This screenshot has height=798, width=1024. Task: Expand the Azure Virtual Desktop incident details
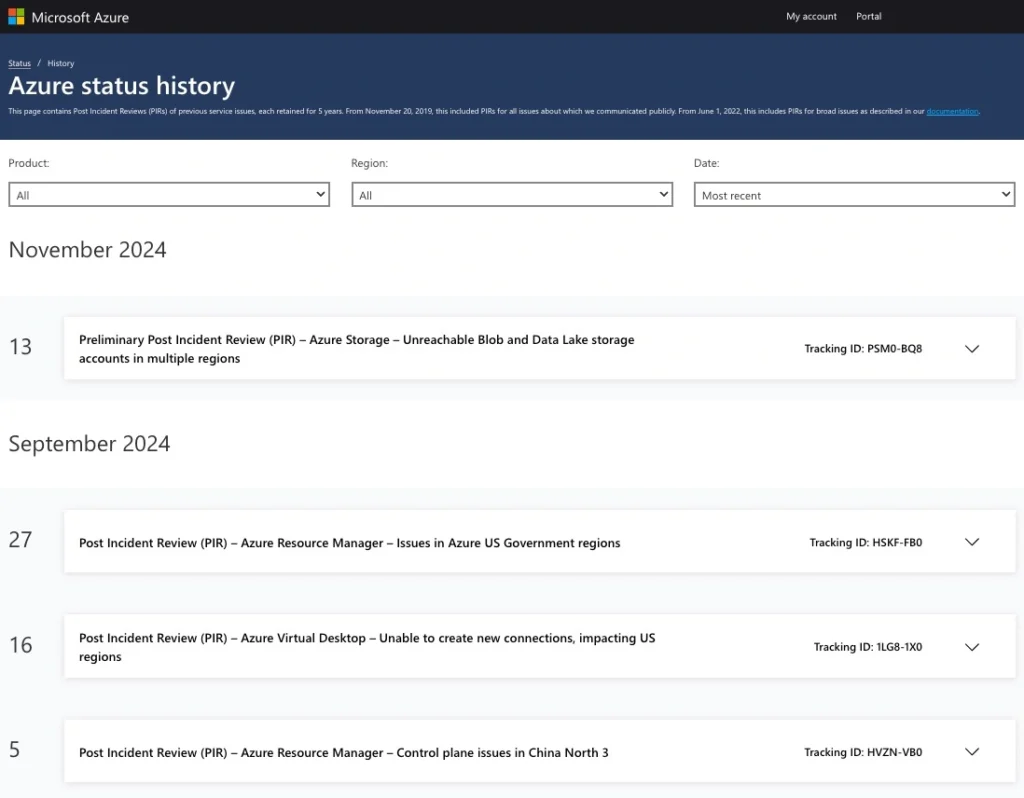tap(971, 646)
